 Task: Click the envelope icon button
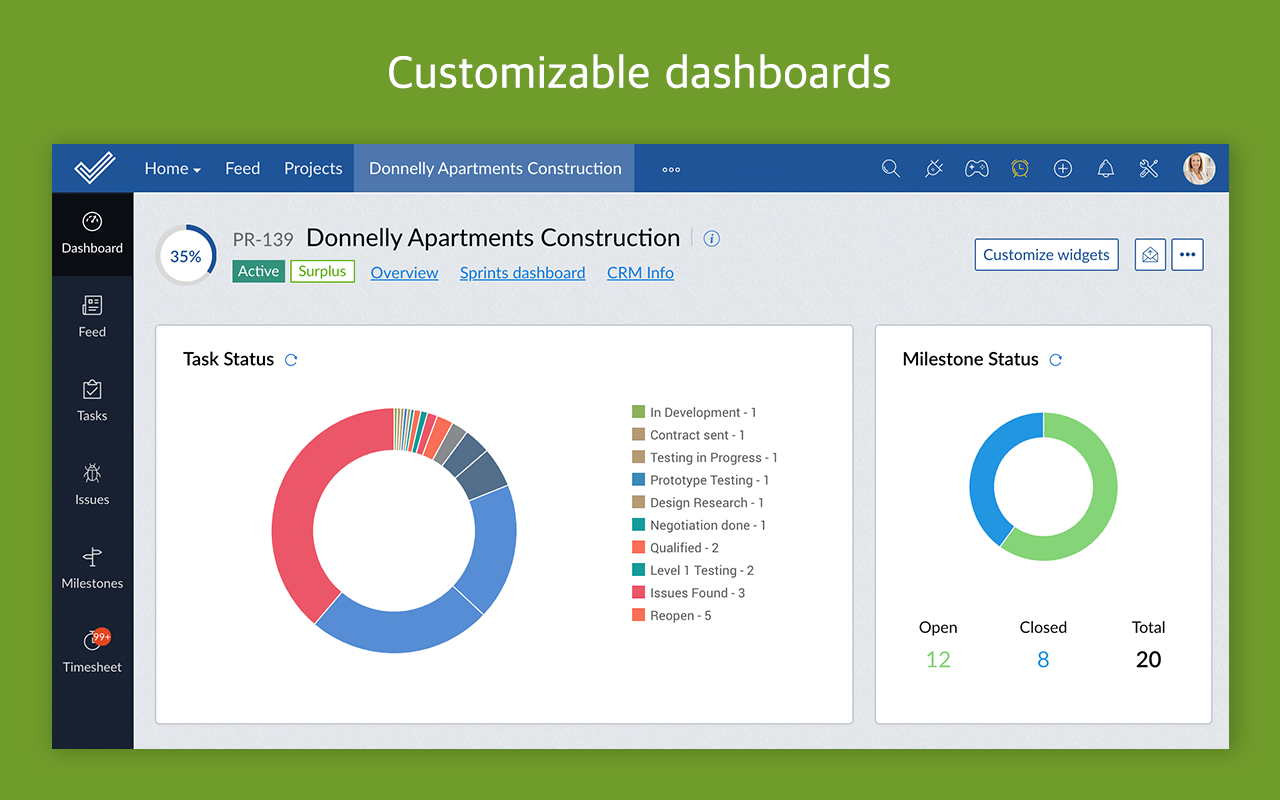pos(1150,255)
